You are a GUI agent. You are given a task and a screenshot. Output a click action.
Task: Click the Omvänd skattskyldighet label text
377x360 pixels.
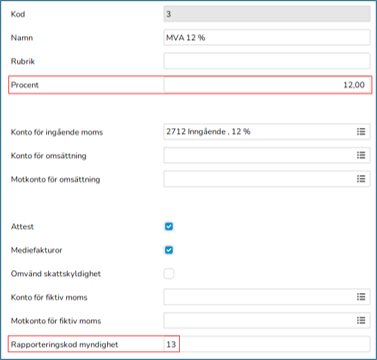tap(56, 274)
